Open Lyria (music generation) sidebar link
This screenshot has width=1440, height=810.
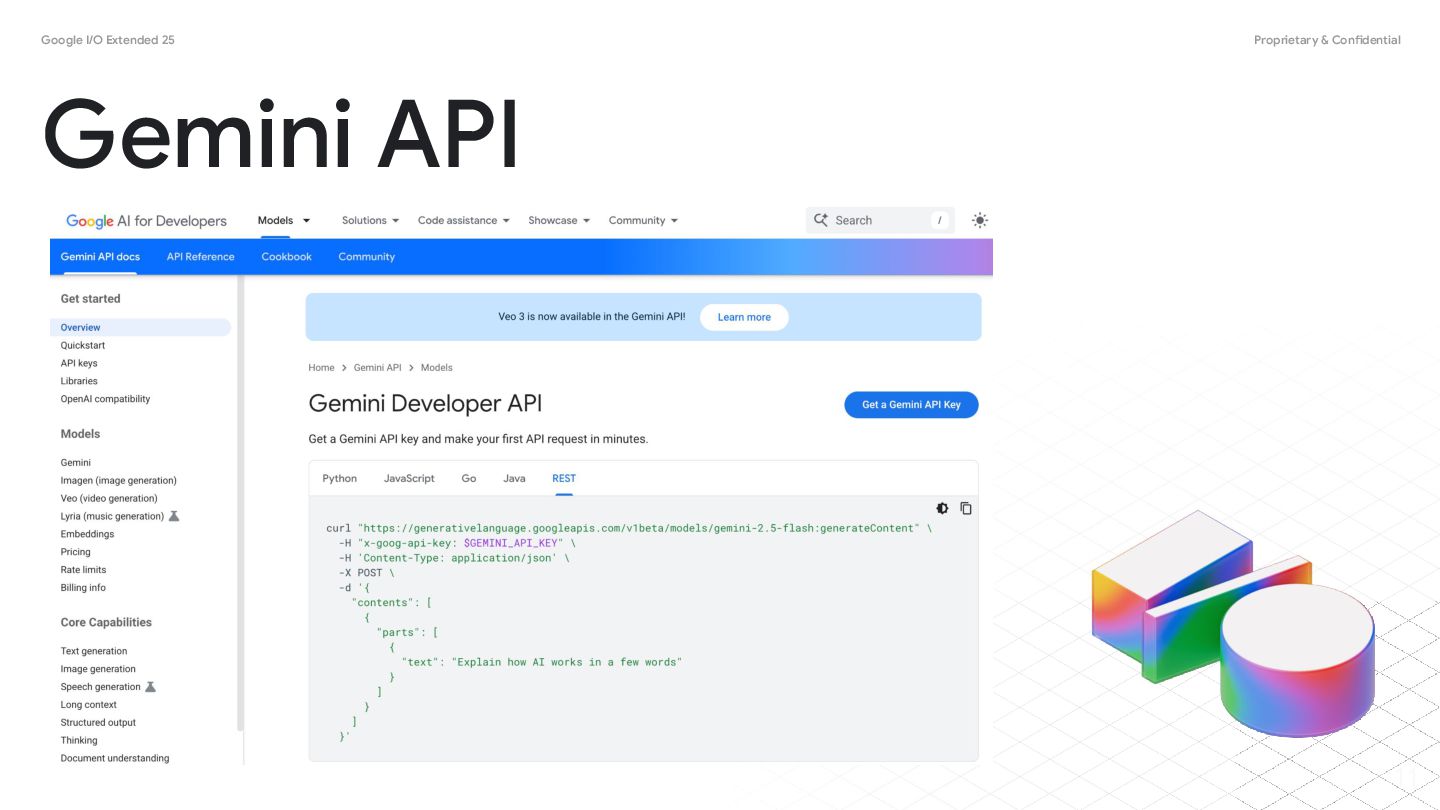(x=112, y=516)
